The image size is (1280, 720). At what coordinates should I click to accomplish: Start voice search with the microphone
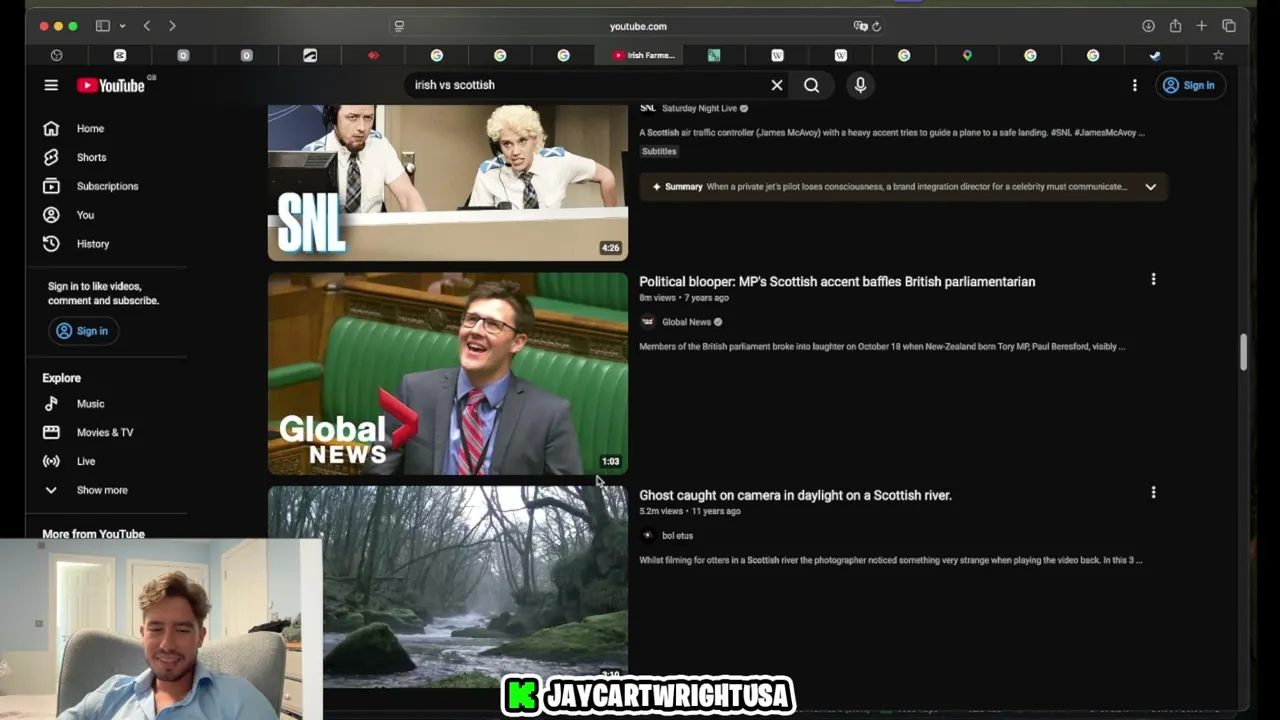(860, 85)
